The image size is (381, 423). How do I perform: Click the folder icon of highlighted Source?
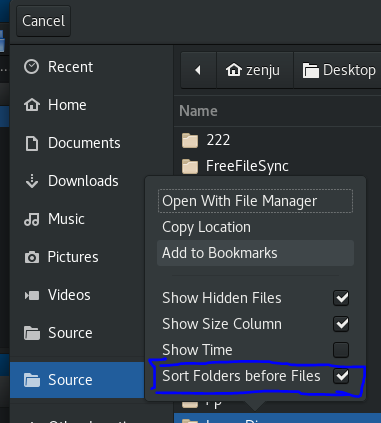coord(32,380)
